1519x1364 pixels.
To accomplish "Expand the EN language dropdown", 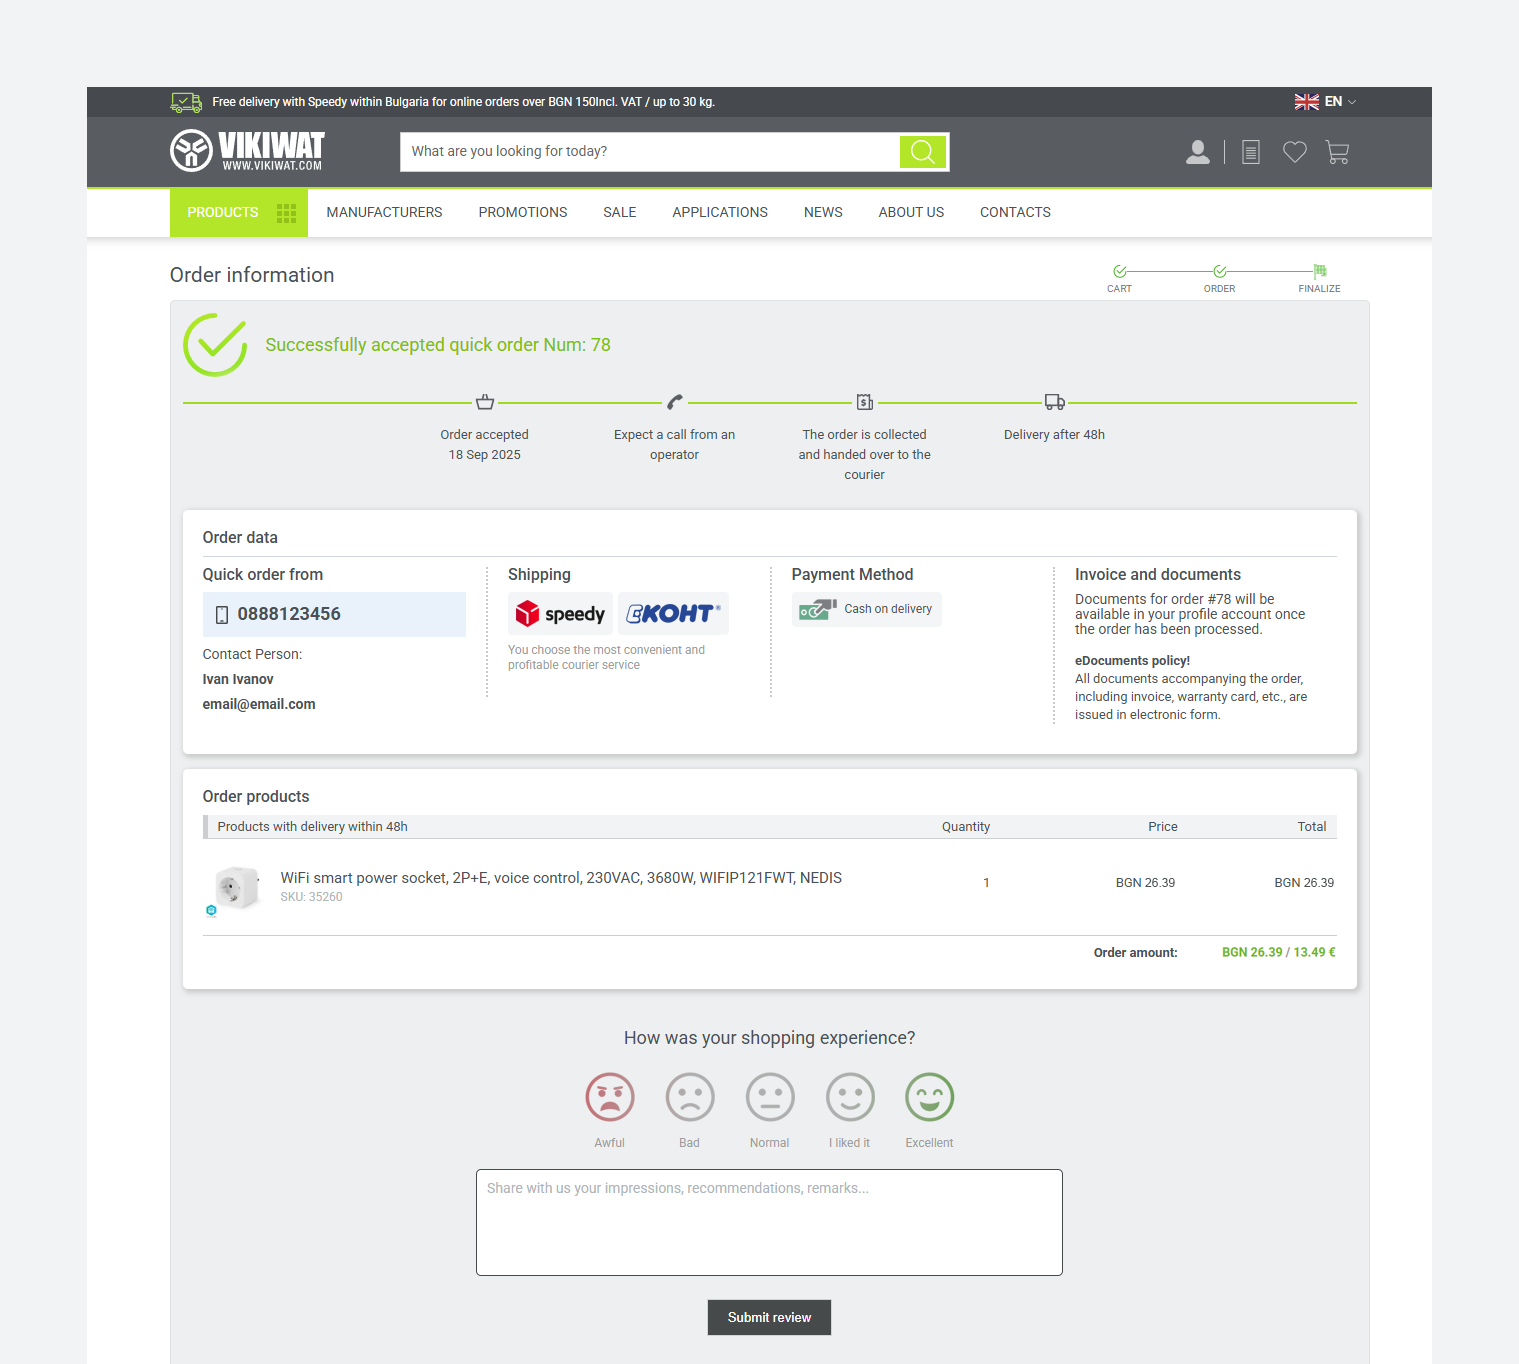I will tap(1325, 102).
